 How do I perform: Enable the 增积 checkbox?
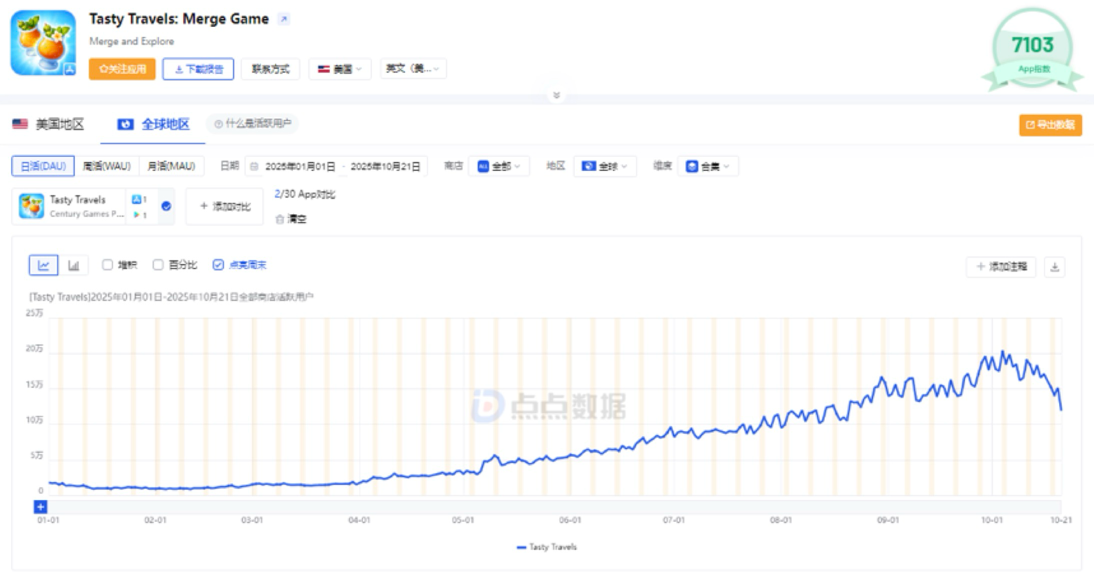click(x=108, y=264)
